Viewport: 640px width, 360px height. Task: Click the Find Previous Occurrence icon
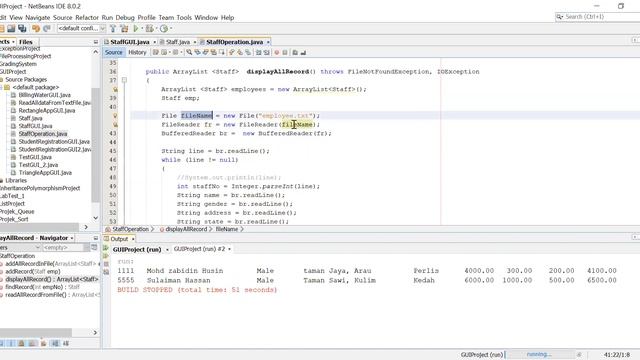point(197,52)
